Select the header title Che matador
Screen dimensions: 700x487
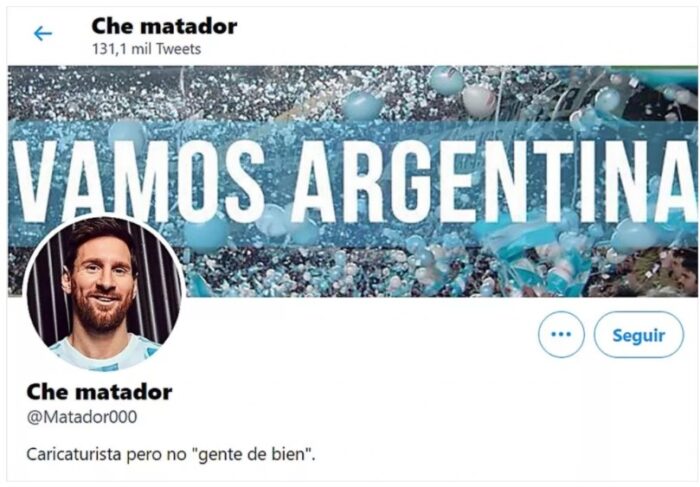click(164, 26)
